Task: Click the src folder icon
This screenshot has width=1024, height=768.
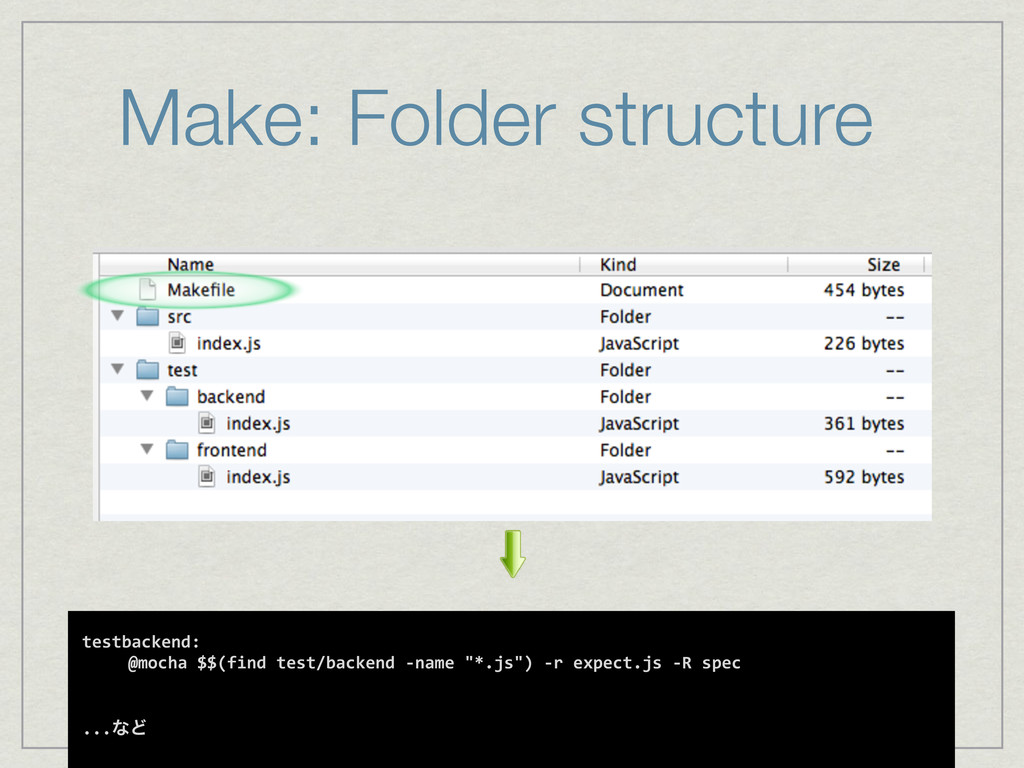Action: pyautogui.click(x=148, y=317)
